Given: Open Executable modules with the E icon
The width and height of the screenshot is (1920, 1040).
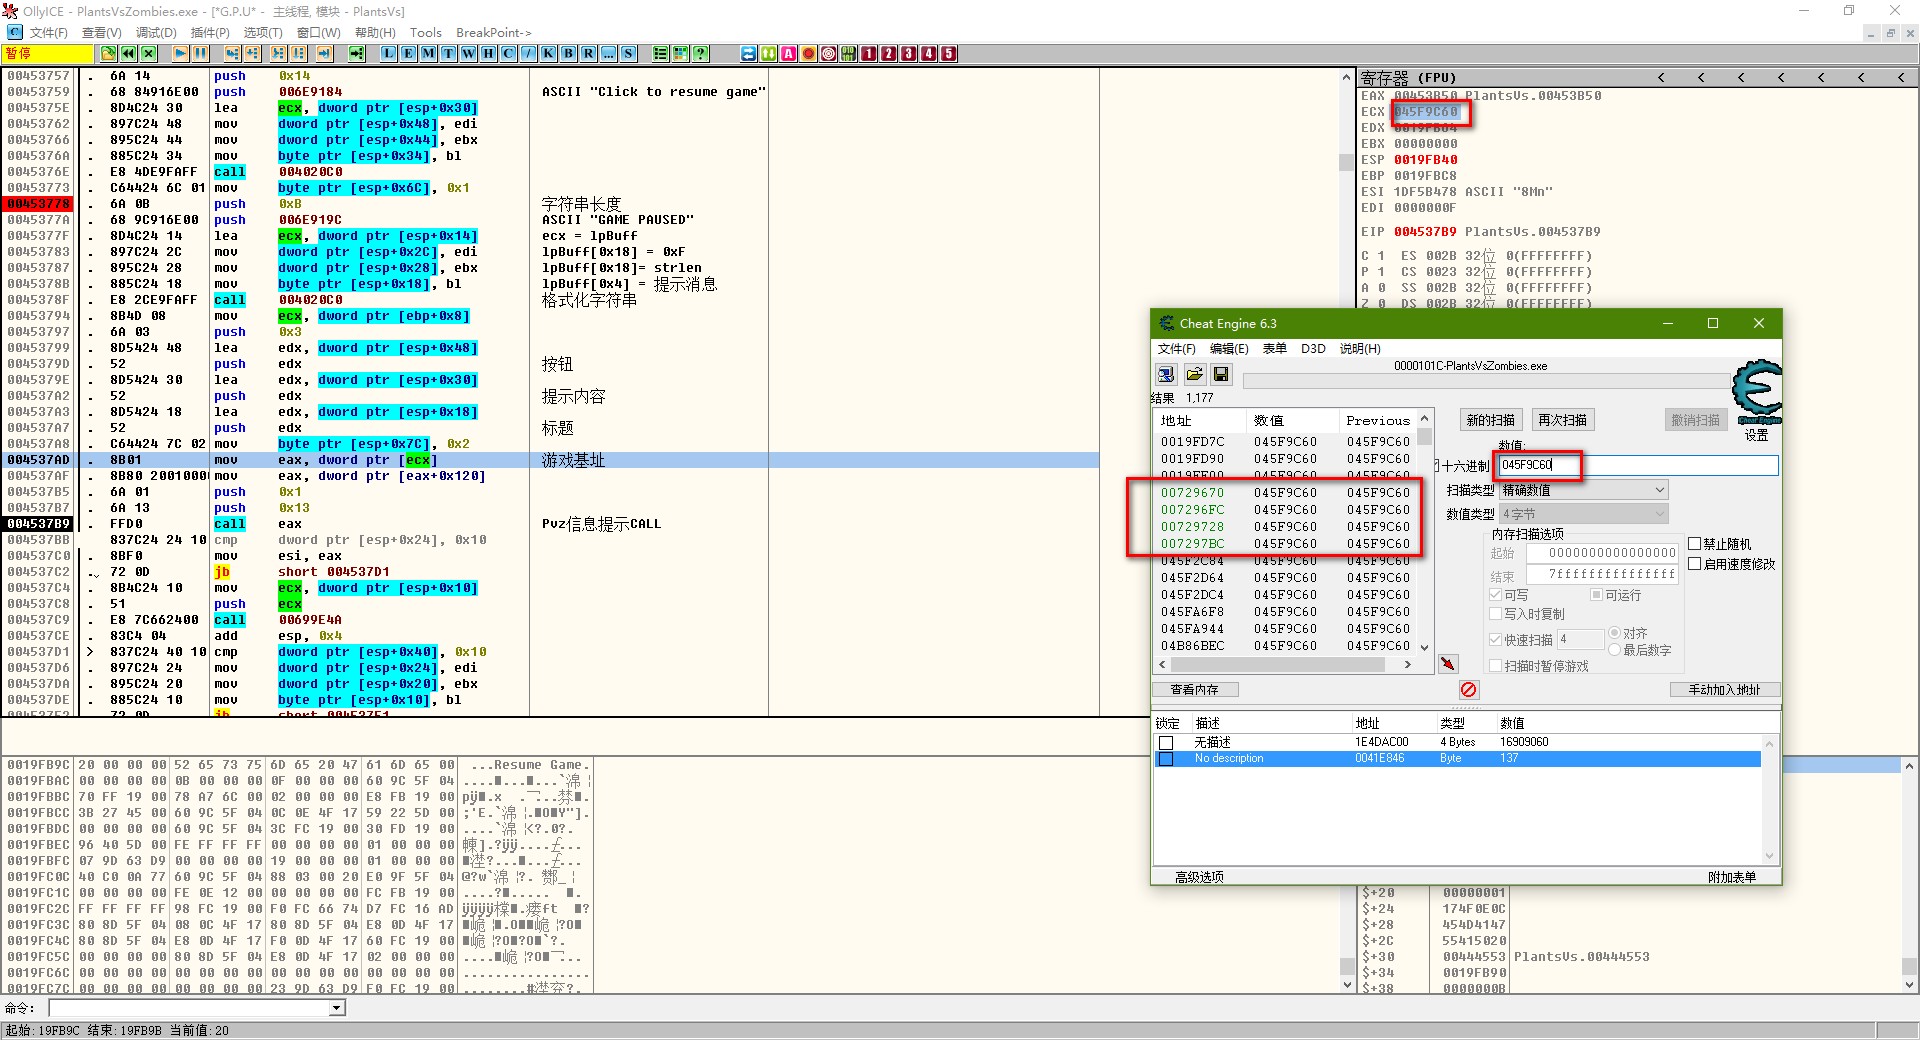Looking at the screenshot, I should pos(408,54).
